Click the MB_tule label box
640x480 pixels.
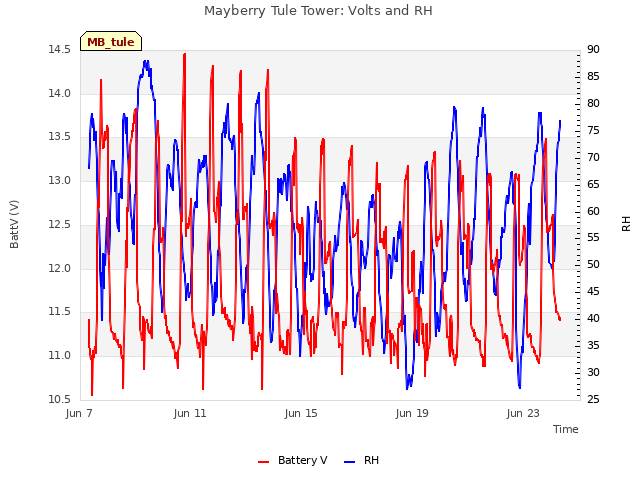(x=111, y=41)
